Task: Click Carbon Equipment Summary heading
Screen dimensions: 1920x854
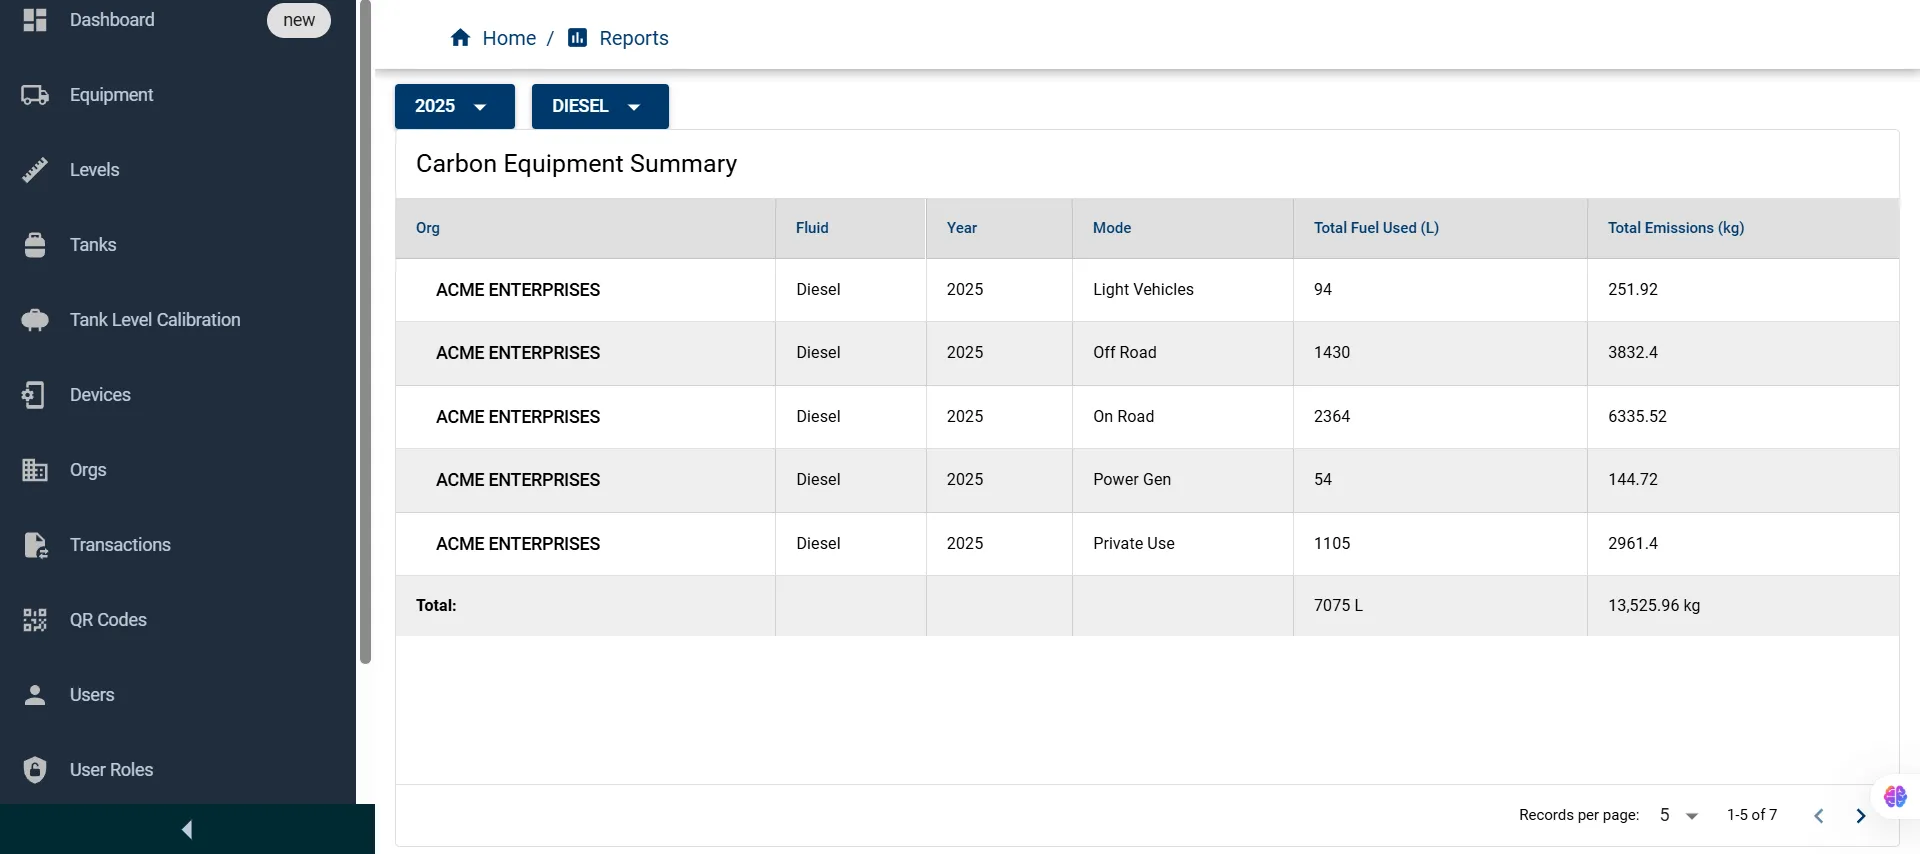Action: tap(576, 164)
